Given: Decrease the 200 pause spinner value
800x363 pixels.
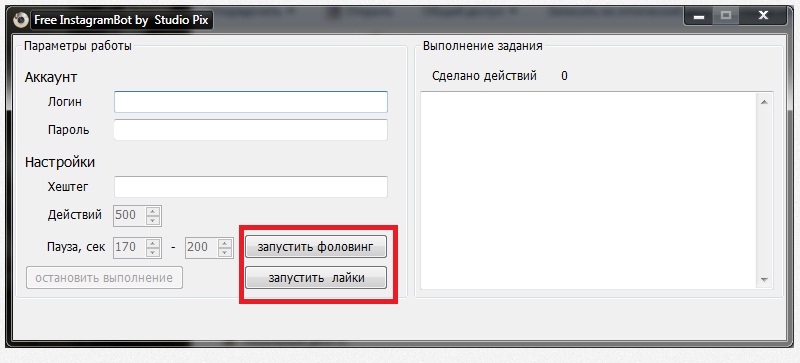Looking at the screenshot, I should tap(225, 253).
